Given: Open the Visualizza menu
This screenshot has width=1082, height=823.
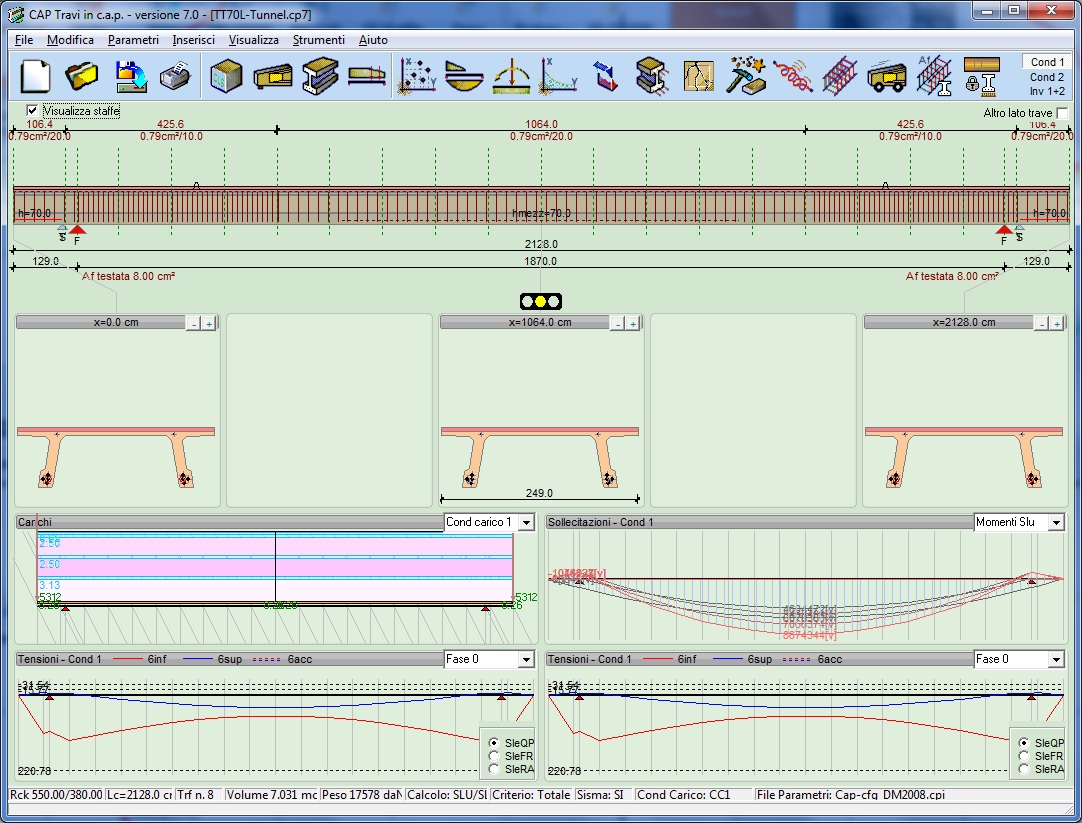Looking at the screenshot, I should click(x=254, y=40).
